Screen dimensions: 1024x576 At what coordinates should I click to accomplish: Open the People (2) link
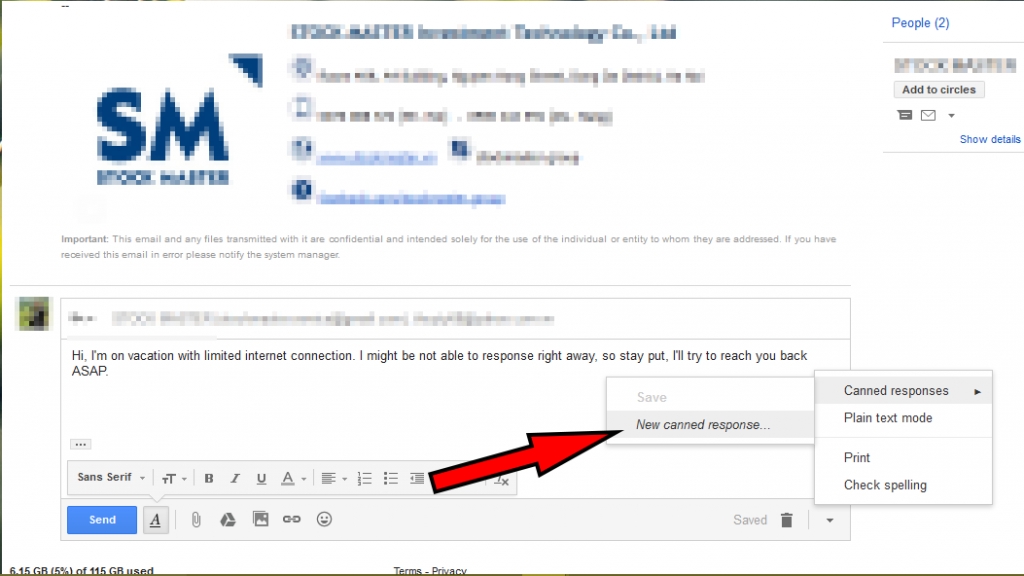[920, 23]
